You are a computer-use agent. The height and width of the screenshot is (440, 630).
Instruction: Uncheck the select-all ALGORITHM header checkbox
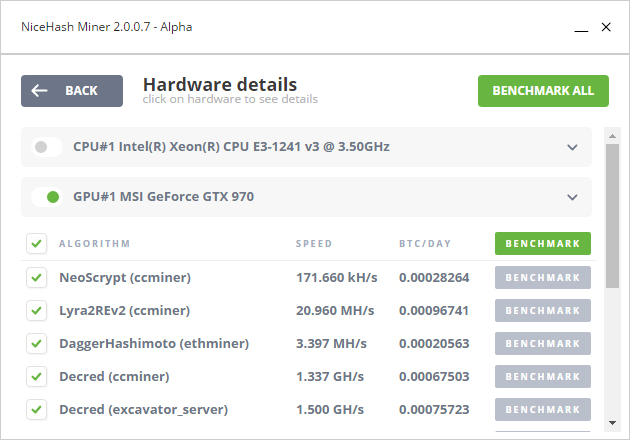point(37,244)
